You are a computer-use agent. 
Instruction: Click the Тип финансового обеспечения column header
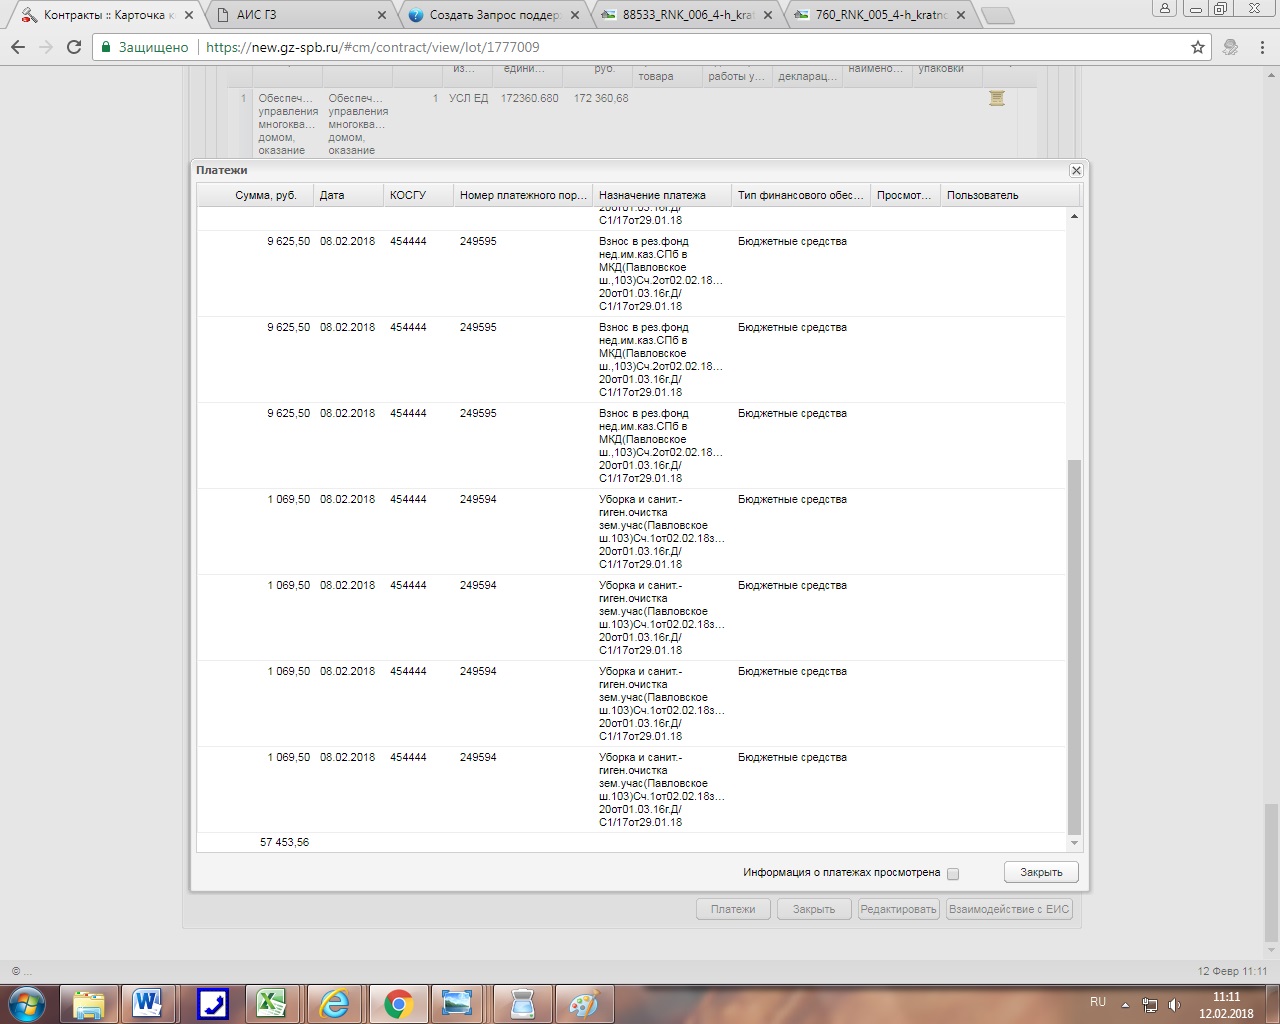click(x=801, y=195)
